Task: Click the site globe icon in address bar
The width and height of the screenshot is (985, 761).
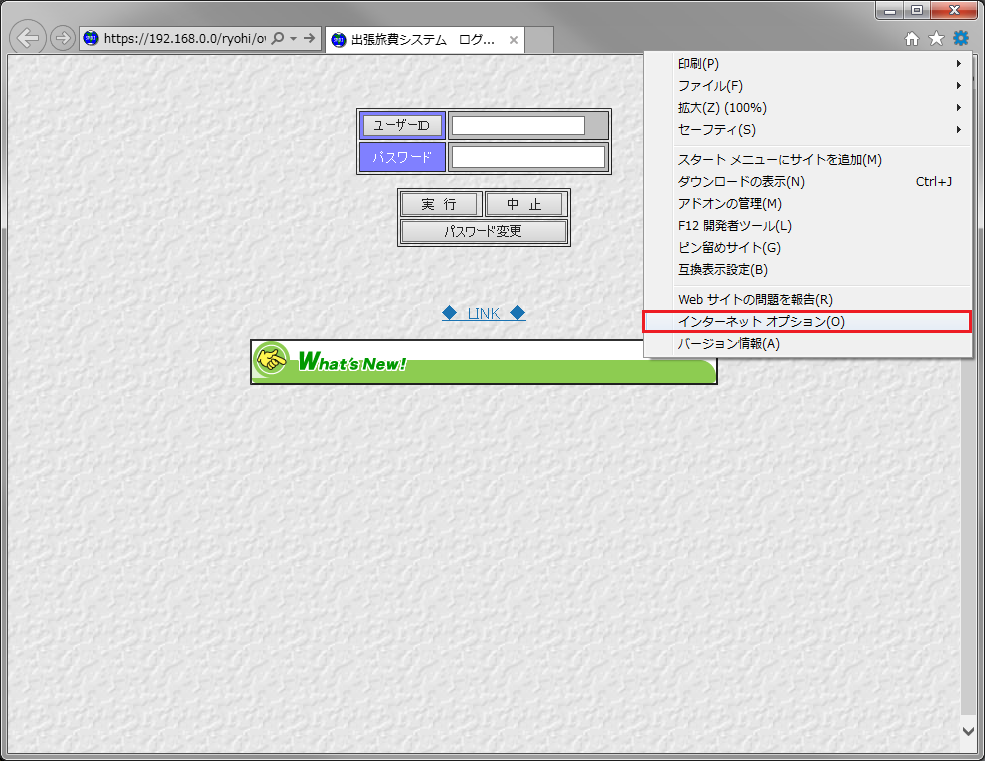Action: pos(91,38)
